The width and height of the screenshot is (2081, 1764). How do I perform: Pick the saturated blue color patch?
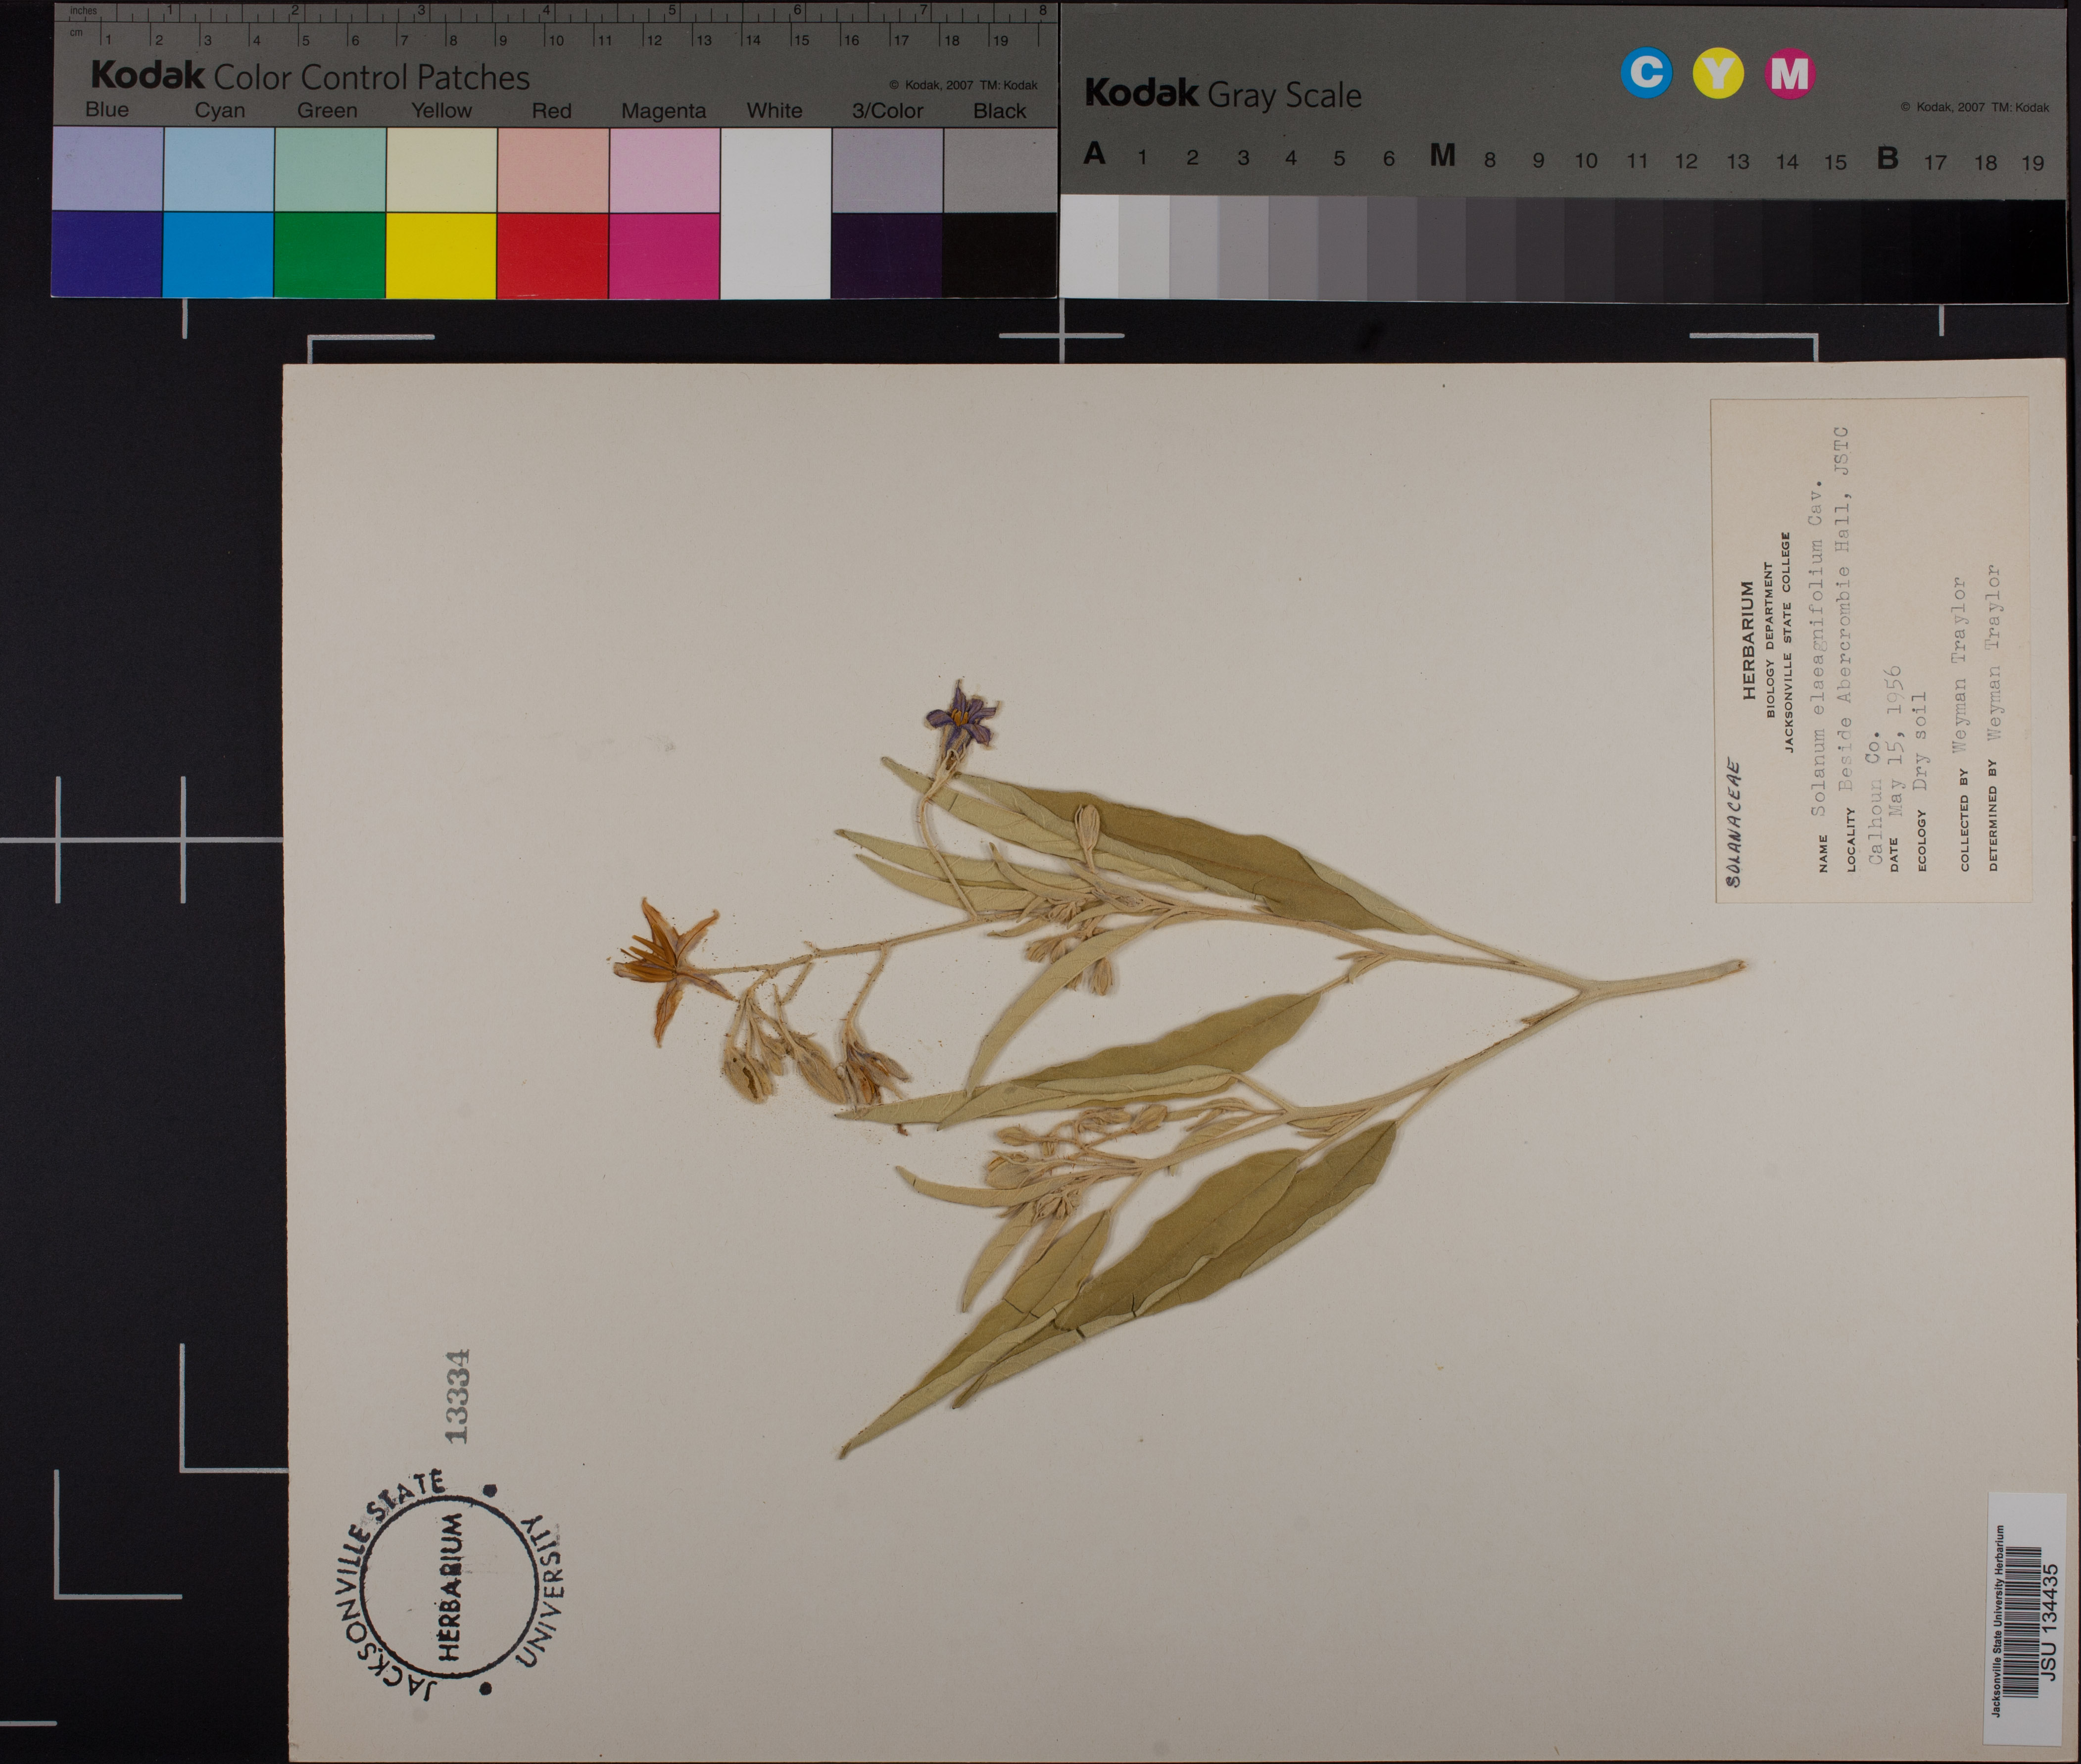[x=107, y=254]
